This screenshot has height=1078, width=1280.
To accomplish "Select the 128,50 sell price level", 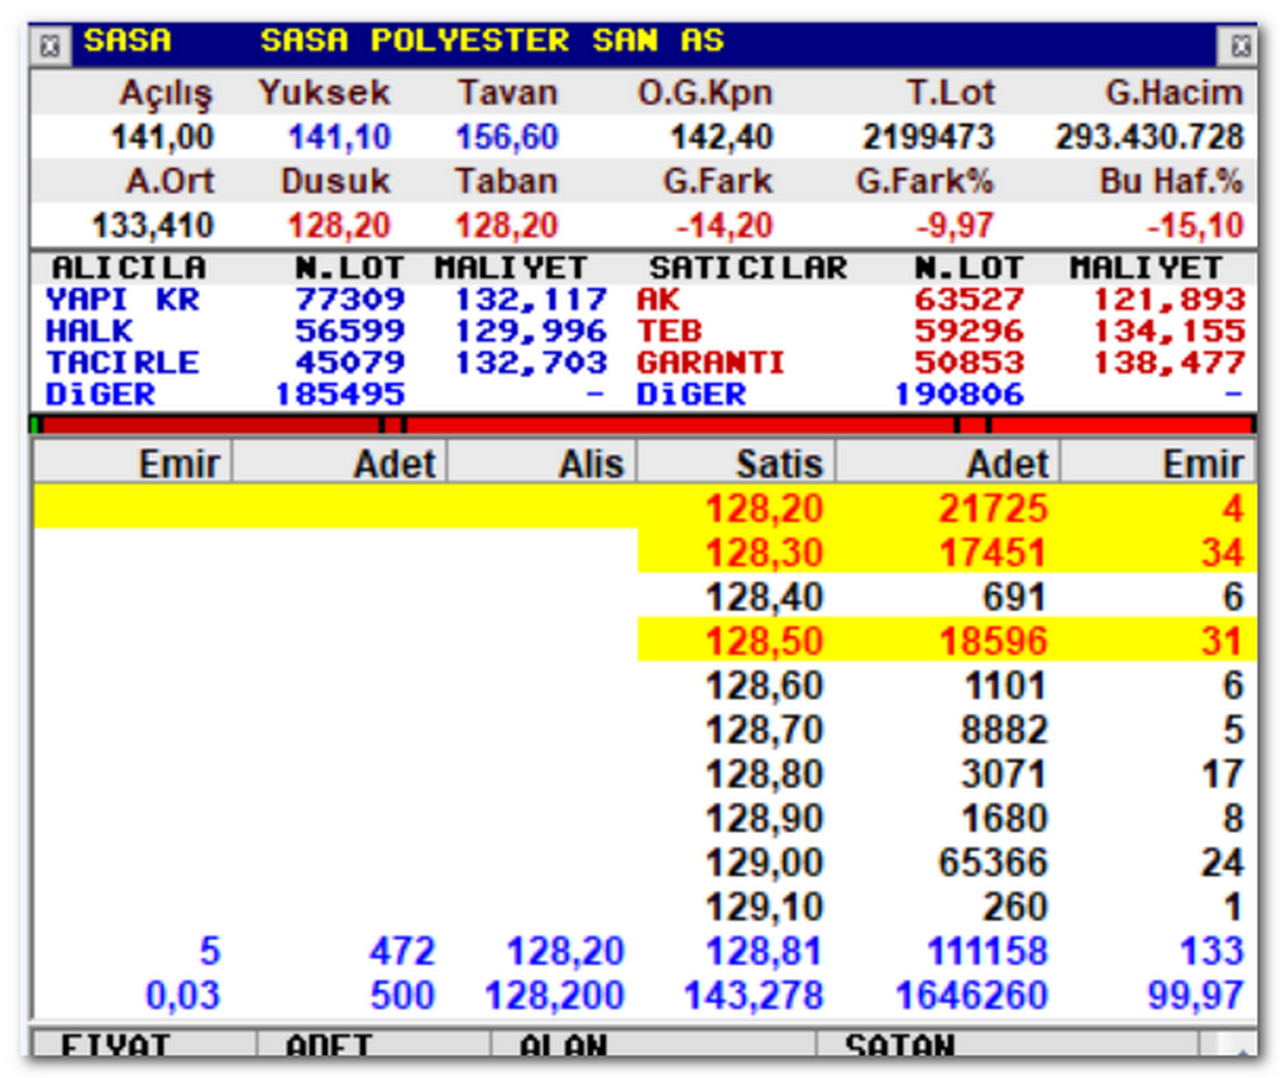I will (946, 641).
